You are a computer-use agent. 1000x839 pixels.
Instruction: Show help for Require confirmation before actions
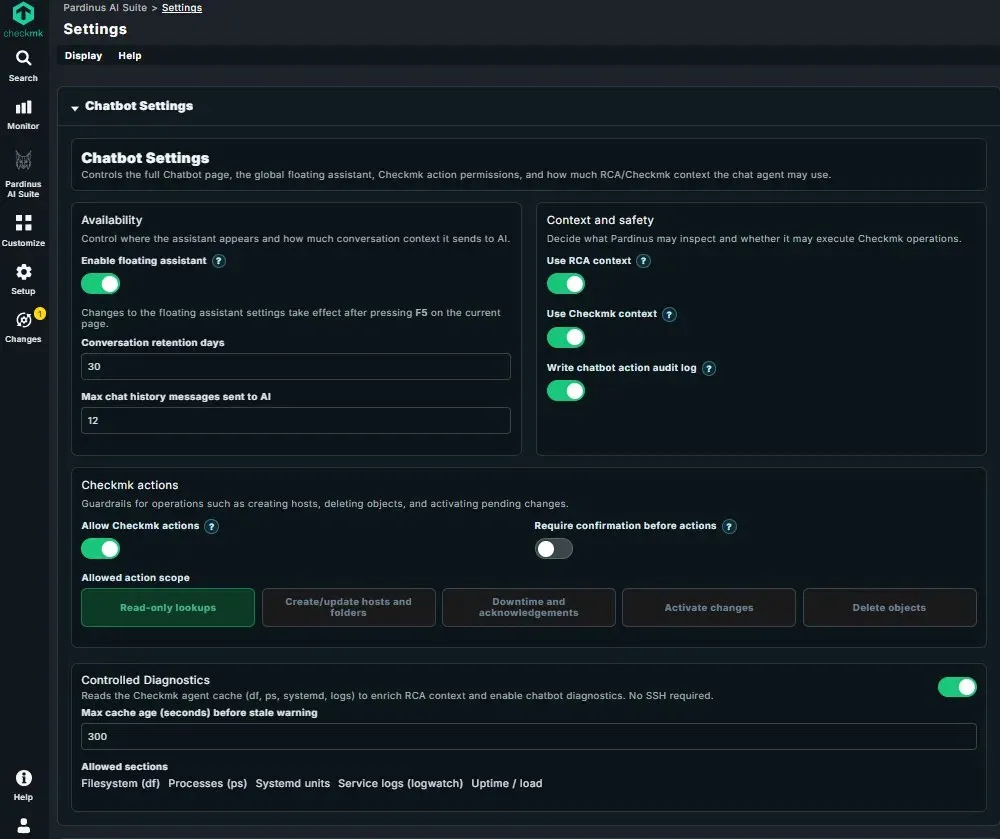[729, 526]
